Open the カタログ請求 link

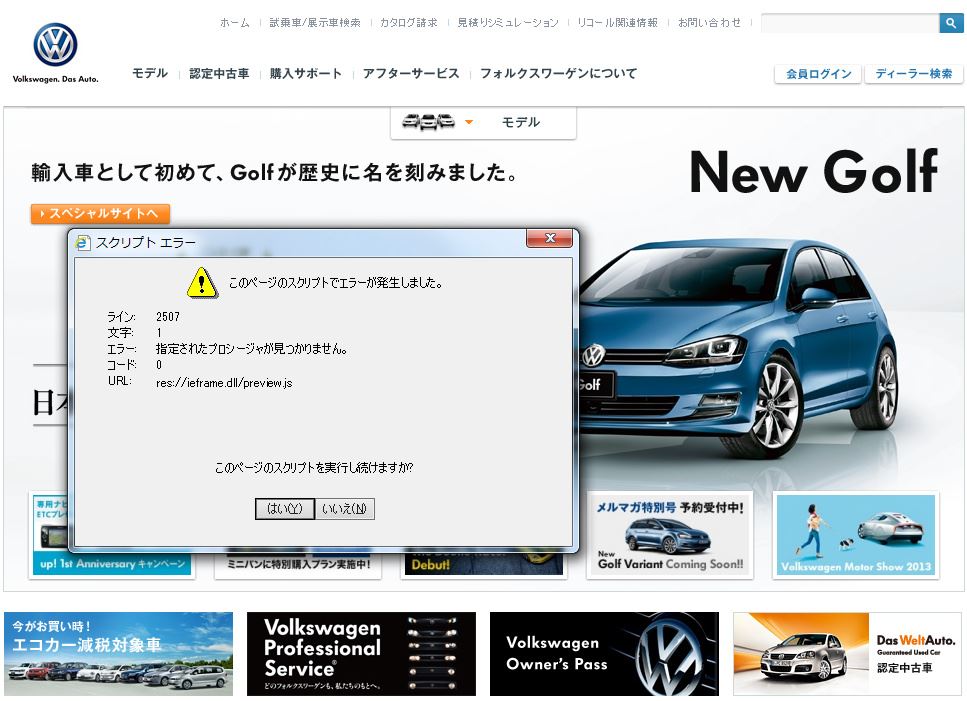408,23
